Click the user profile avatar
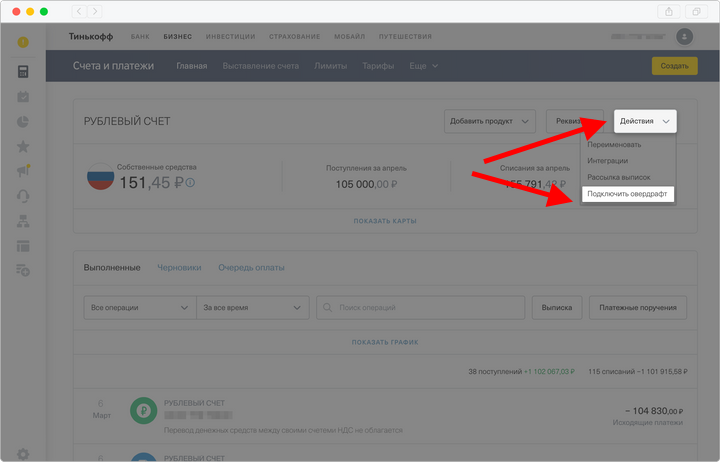This screenshot has height=462, width=720. point(684,37)
